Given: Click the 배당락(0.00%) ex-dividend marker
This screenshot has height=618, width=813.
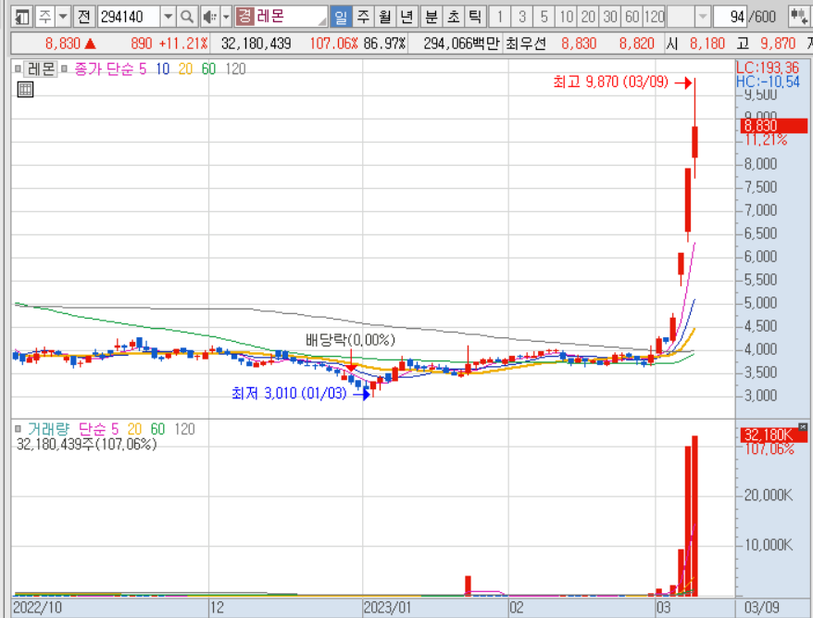Looking at the screenshot, I should (351, 340).
